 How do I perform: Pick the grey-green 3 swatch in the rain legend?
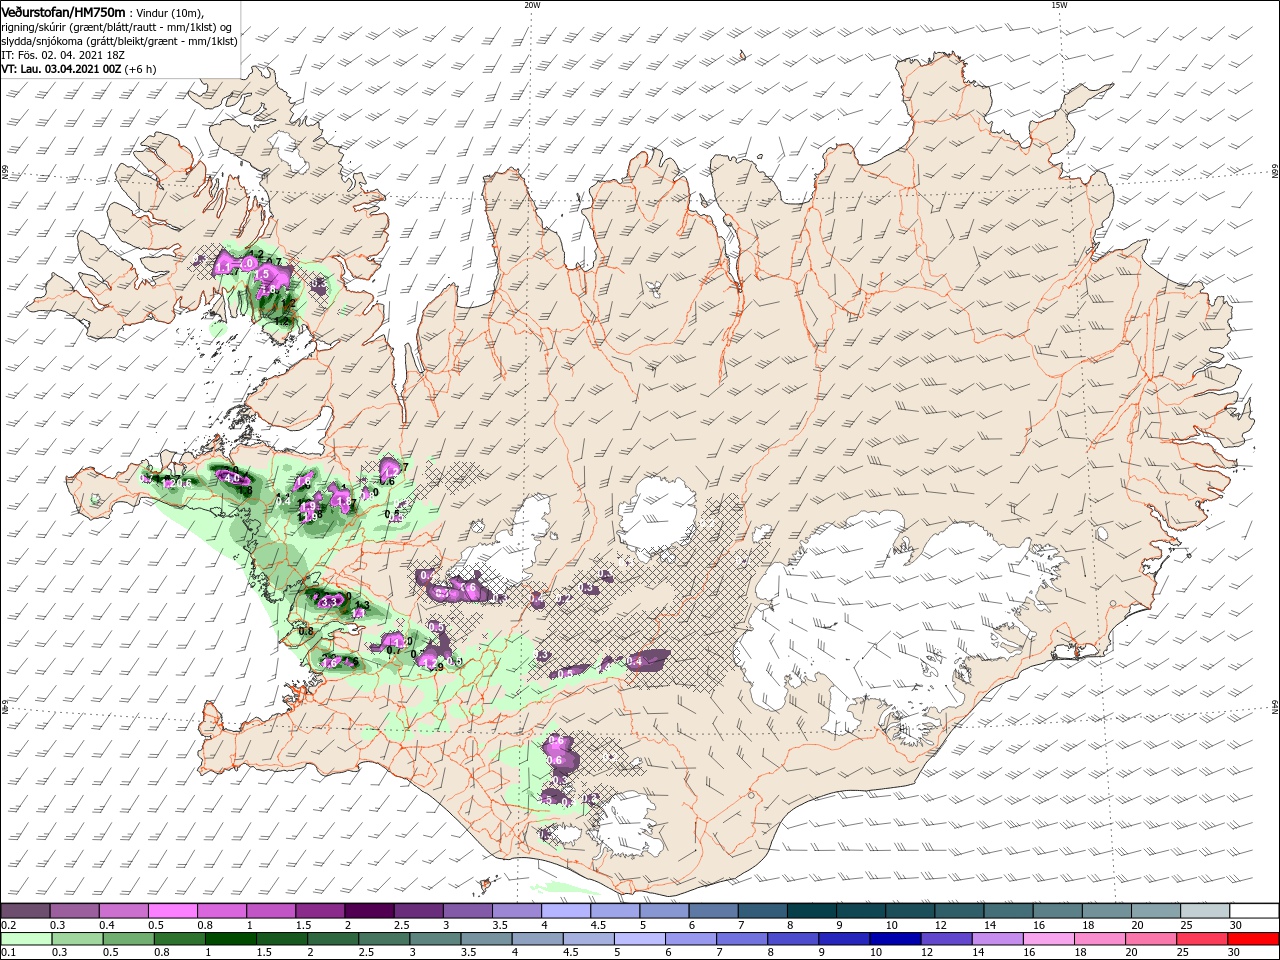point(435,939)
